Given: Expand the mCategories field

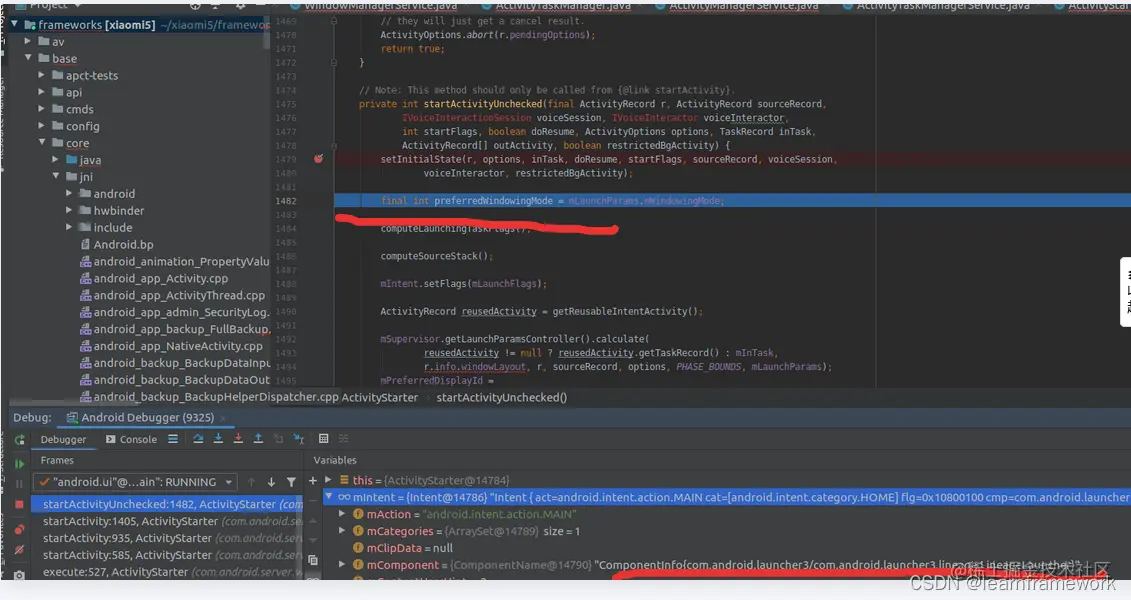Looking at the screenshot, I should coord(342,531).
